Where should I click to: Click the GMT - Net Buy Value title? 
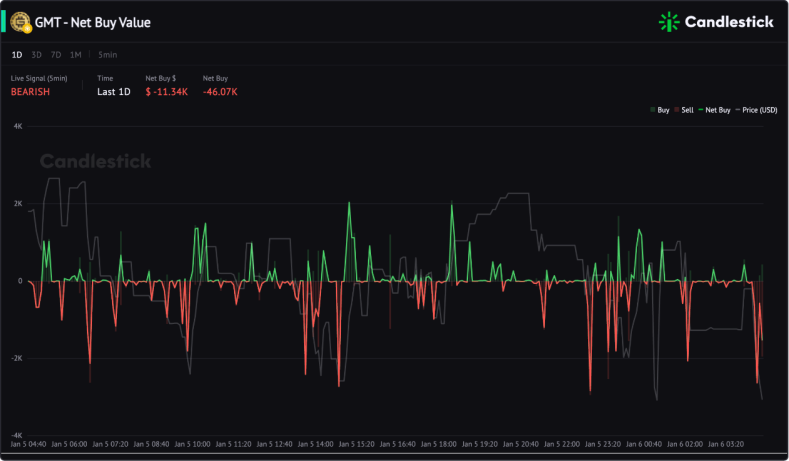click(x=93, y=23)
